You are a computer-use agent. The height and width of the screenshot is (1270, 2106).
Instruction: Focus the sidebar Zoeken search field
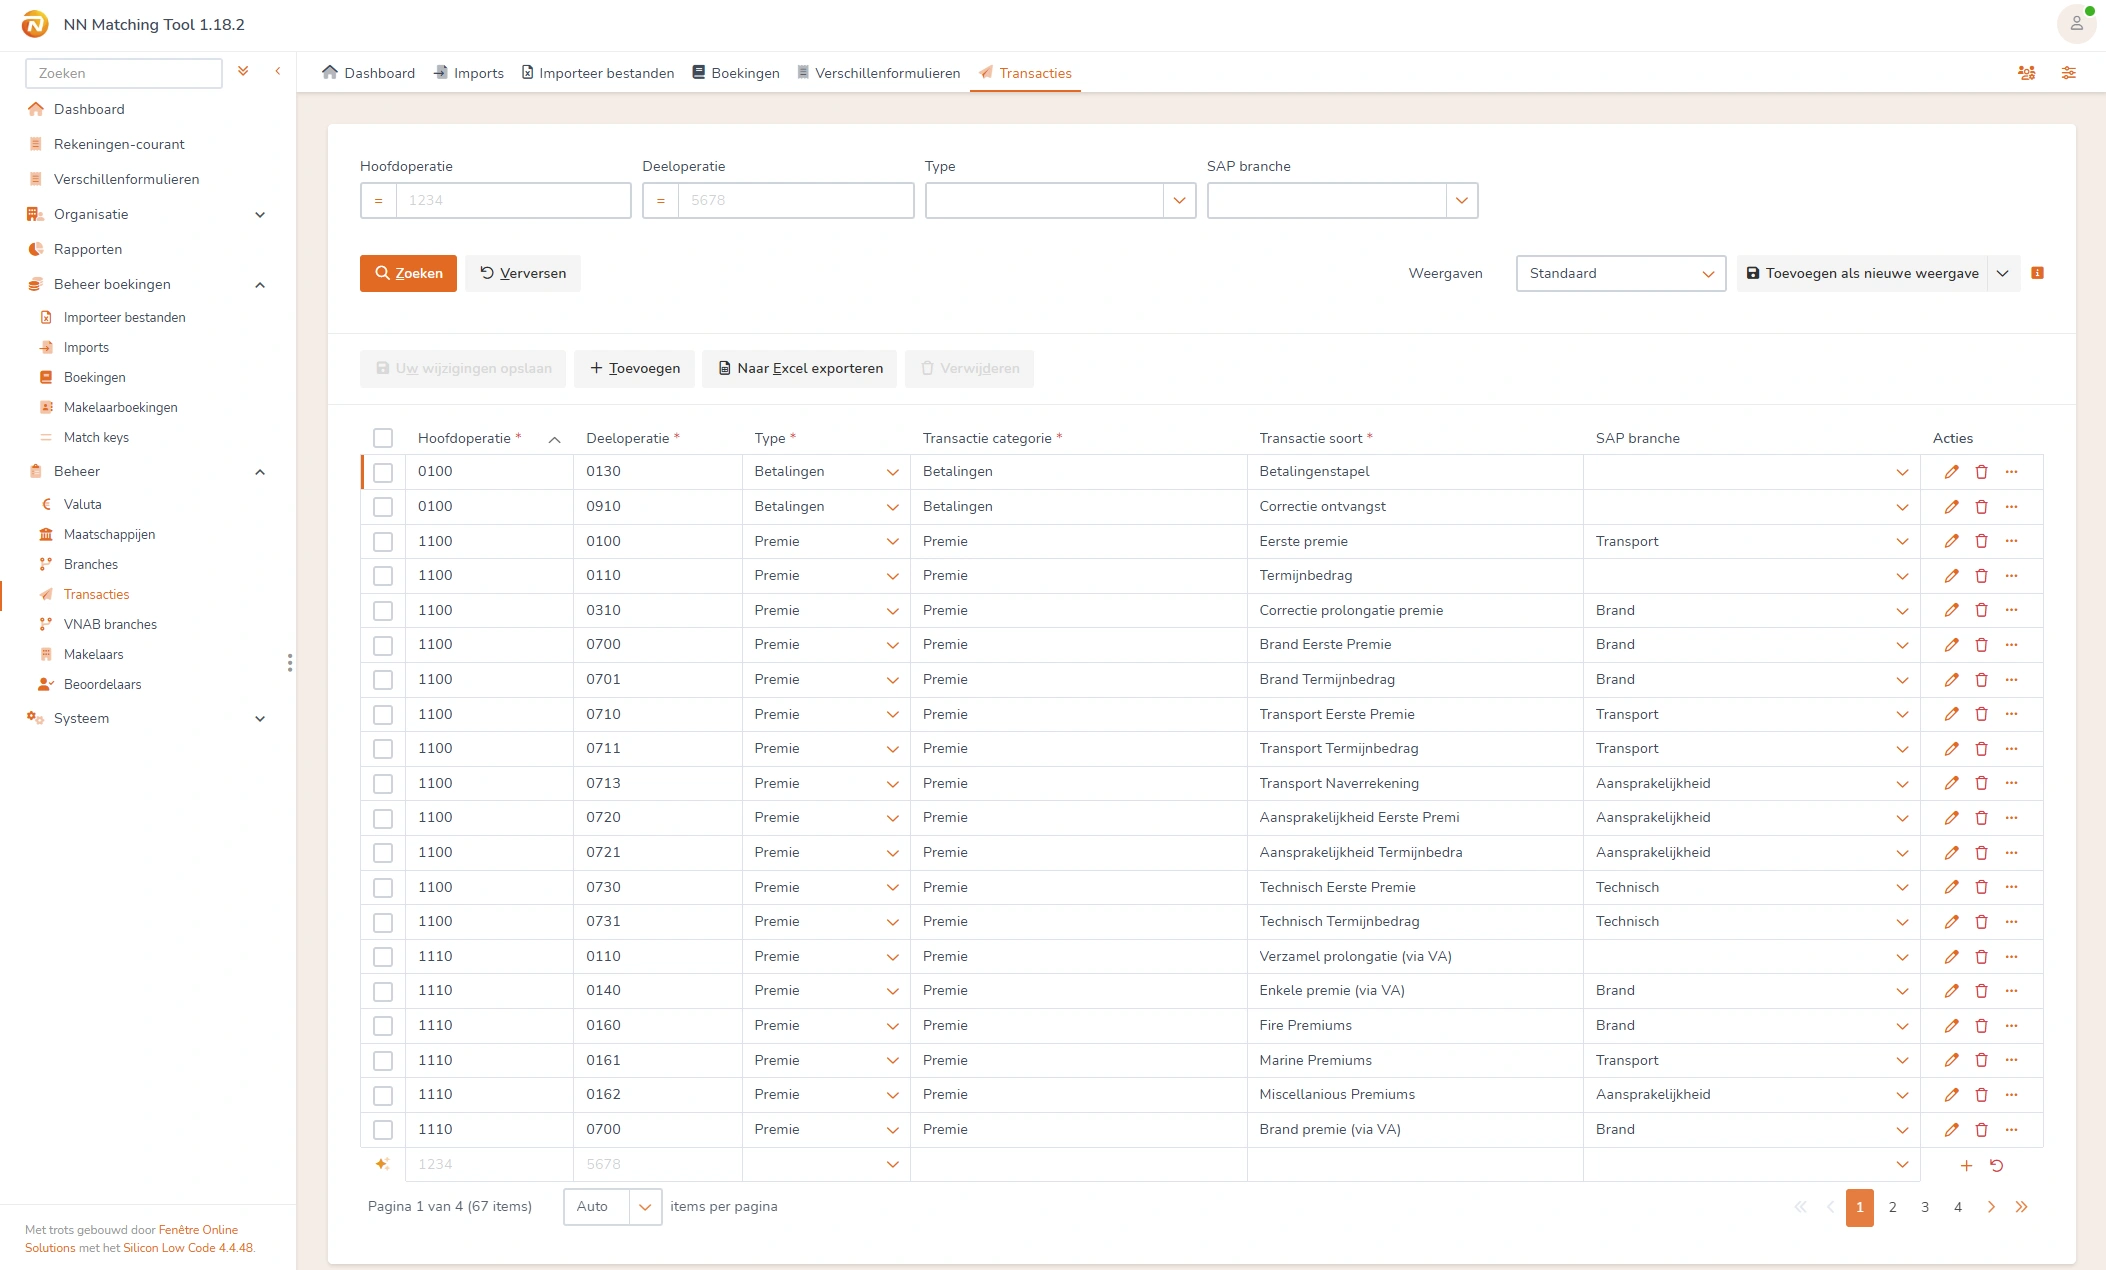[x=124, y=73]
